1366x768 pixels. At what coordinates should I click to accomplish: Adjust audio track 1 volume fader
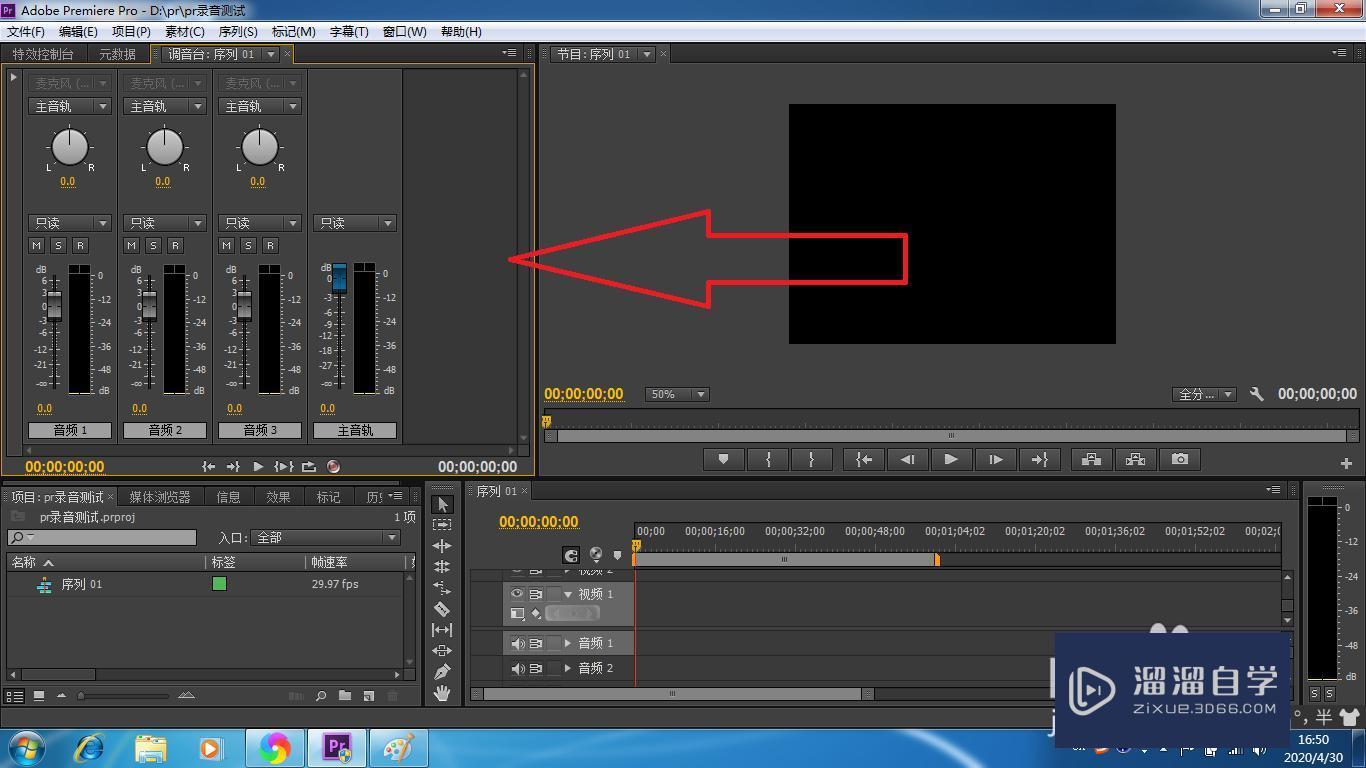pos(54,304)
